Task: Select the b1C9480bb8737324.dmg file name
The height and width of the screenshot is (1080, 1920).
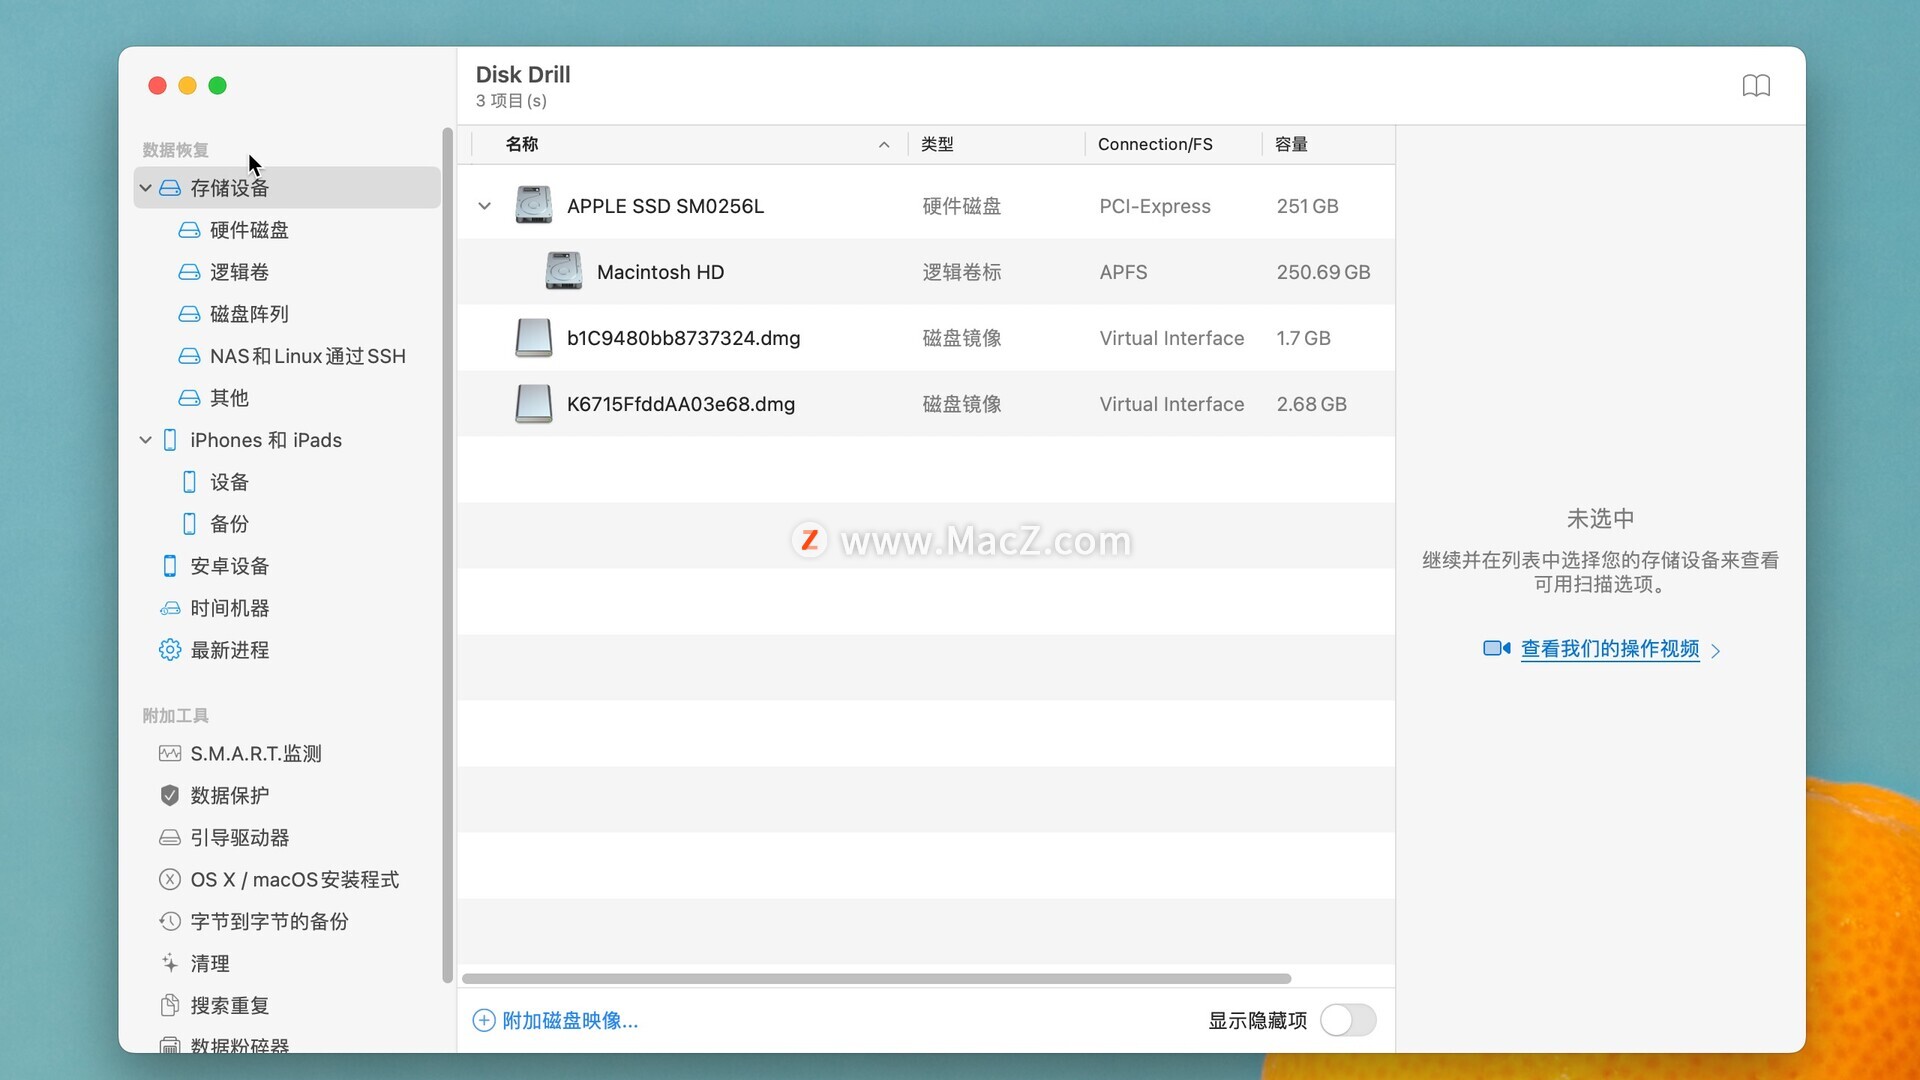Action: (683, 338)
